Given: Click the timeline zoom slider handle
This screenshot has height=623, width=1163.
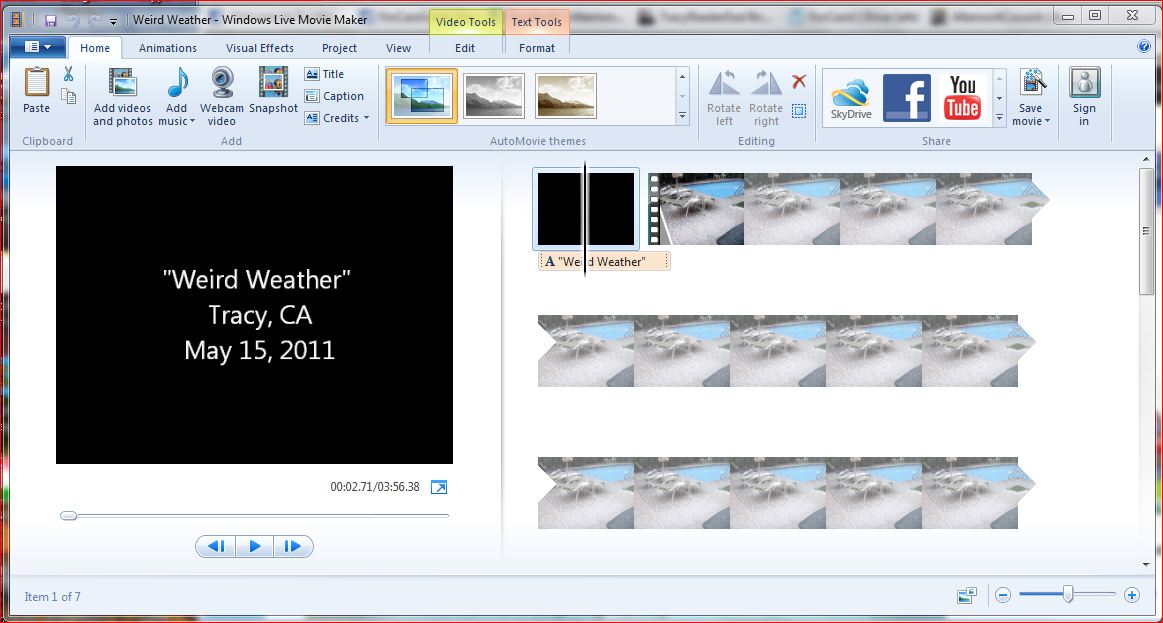Looking at the screenshot, I should tap(1068, 595).
